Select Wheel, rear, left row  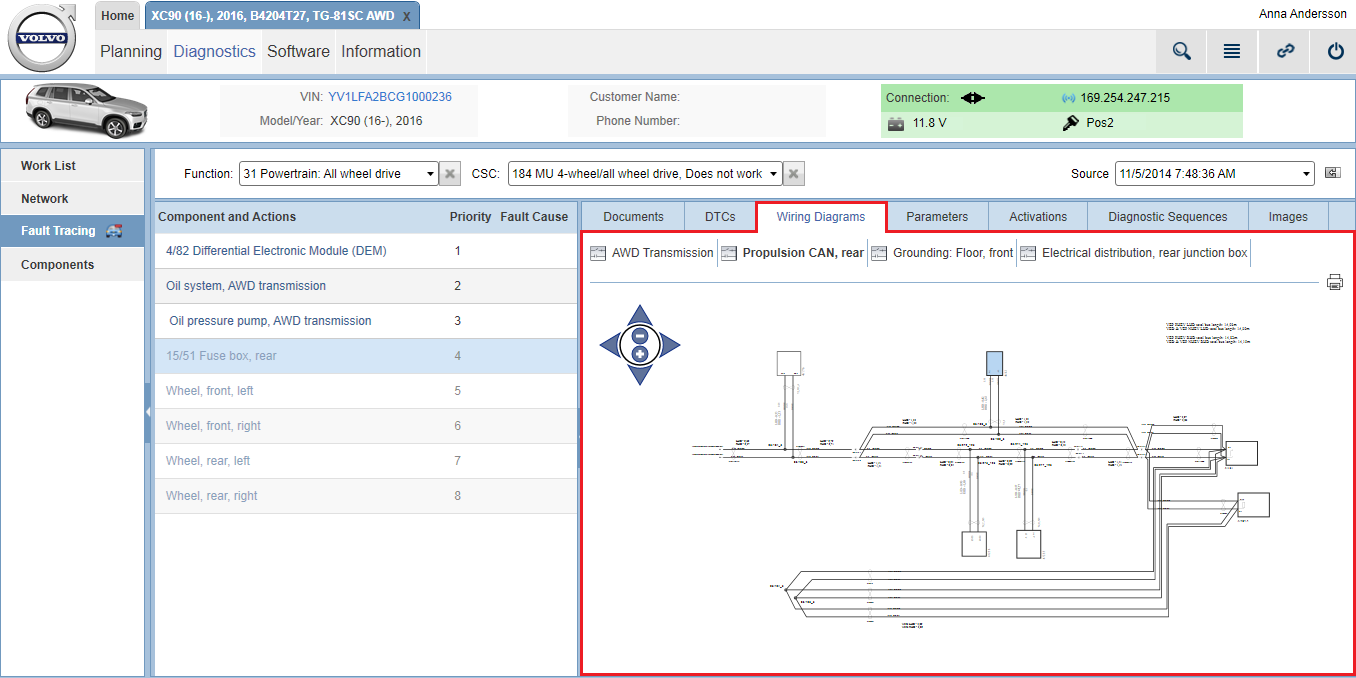click(x=366, y=461)
